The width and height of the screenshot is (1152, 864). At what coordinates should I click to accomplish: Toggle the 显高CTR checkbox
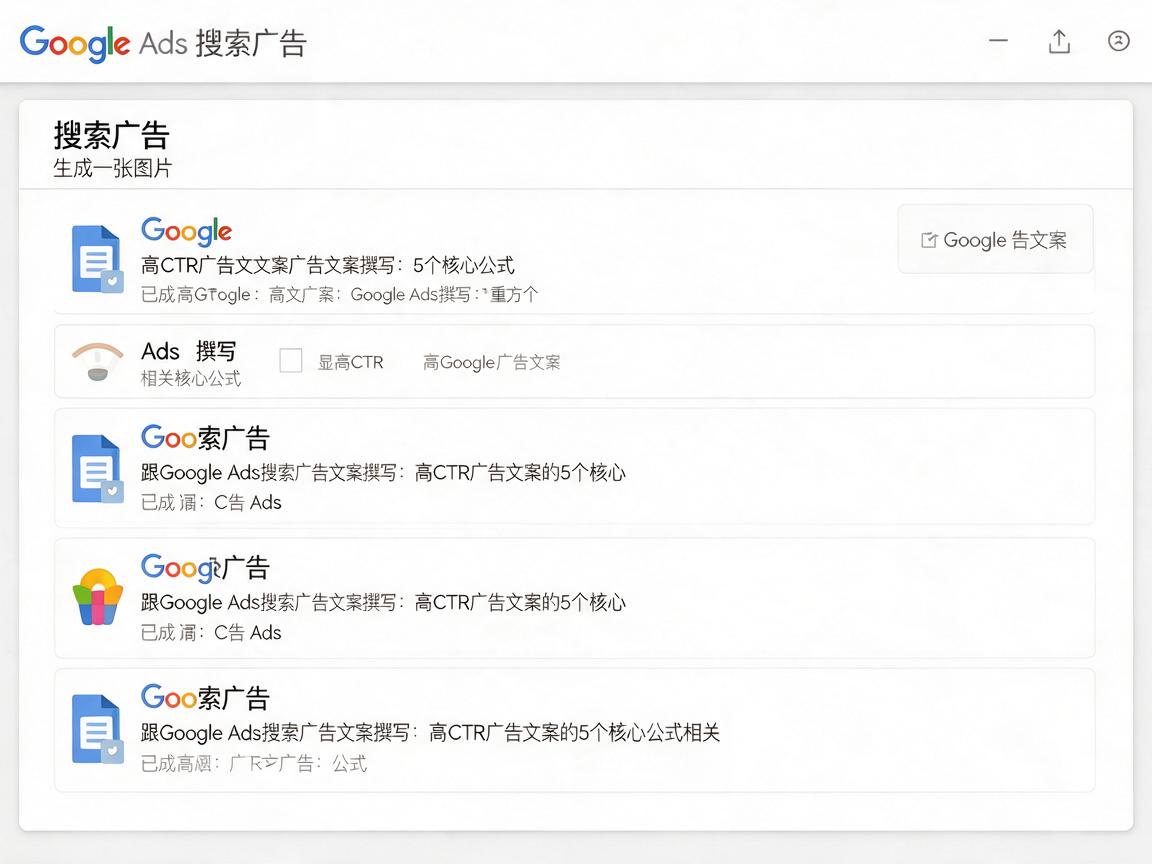pos(291,361)
